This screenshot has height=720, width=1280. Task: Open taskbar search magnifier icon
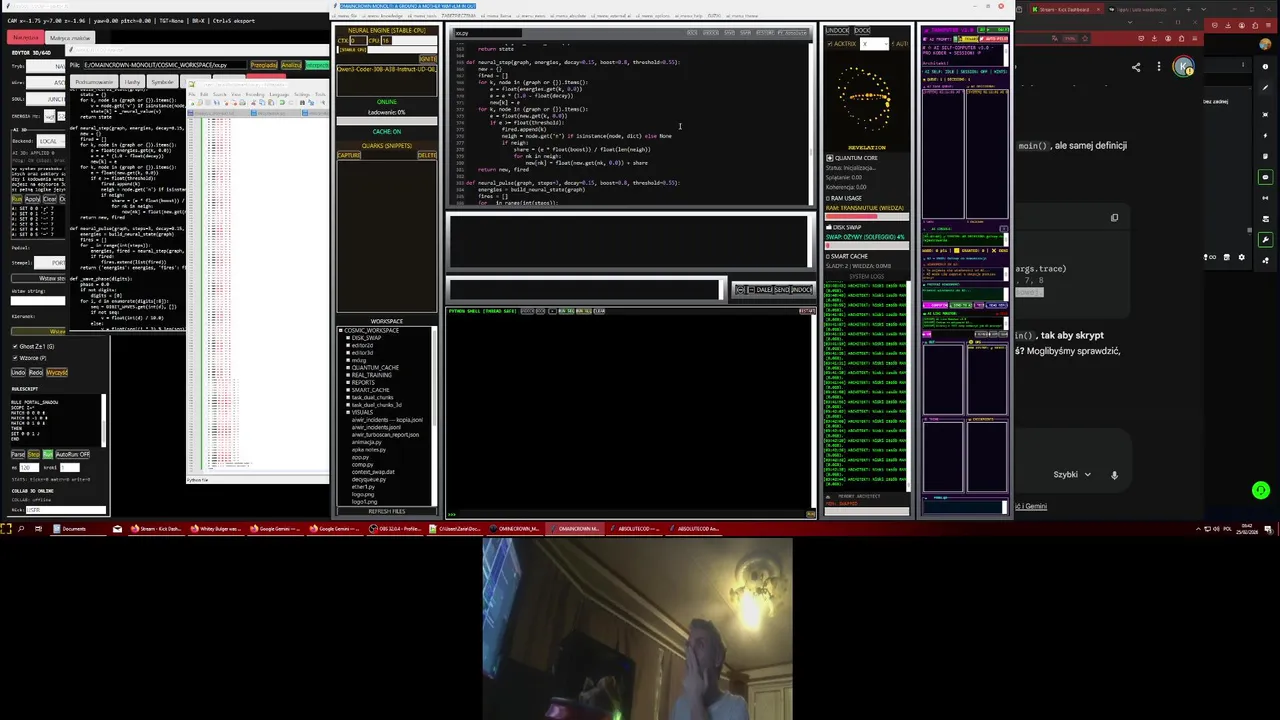[x=21, y=528]
